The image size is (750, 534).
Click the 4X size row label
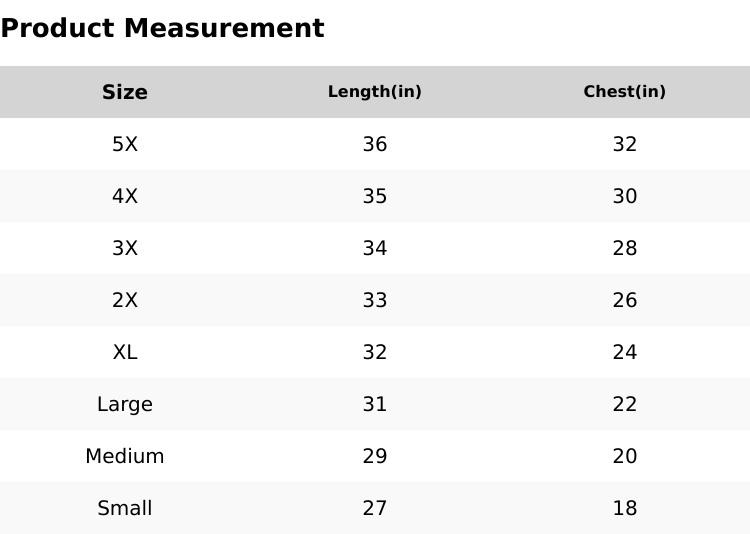pos(125,196)
